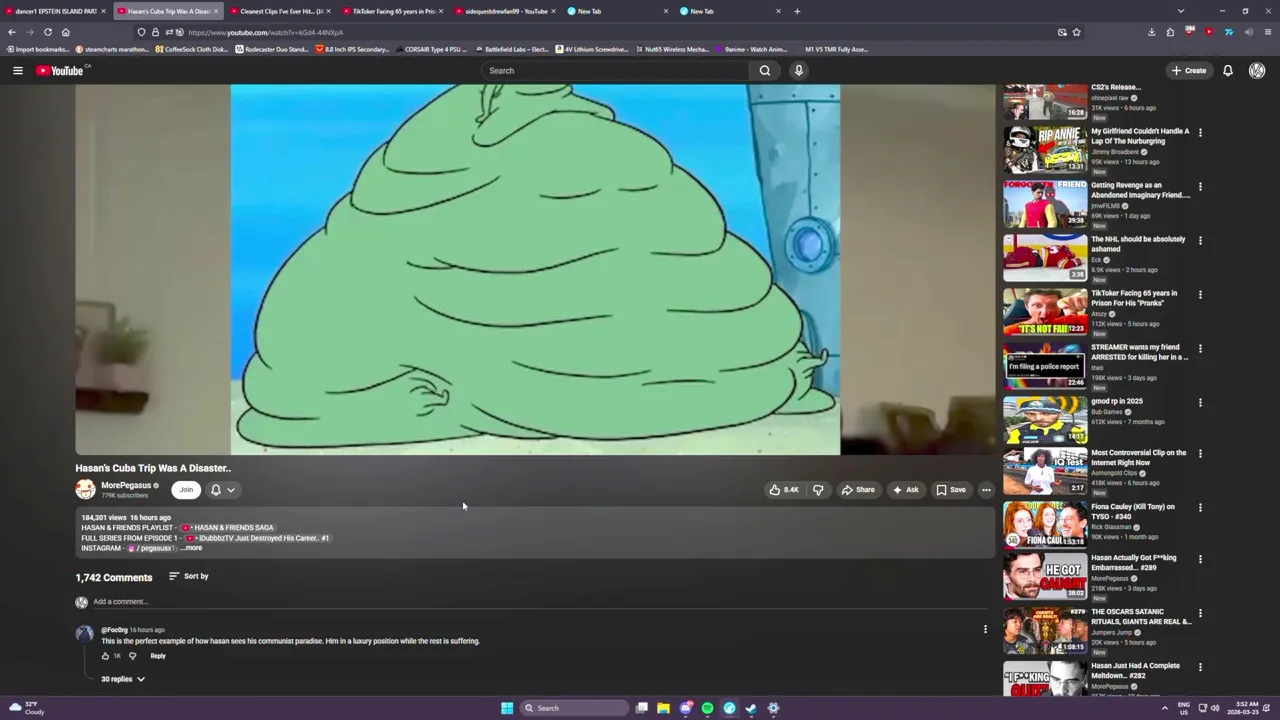The width and height of the screenshot is (1280, 720).
Task: Open the YouTube notifications bell
Action: (x=1228, y=70)
